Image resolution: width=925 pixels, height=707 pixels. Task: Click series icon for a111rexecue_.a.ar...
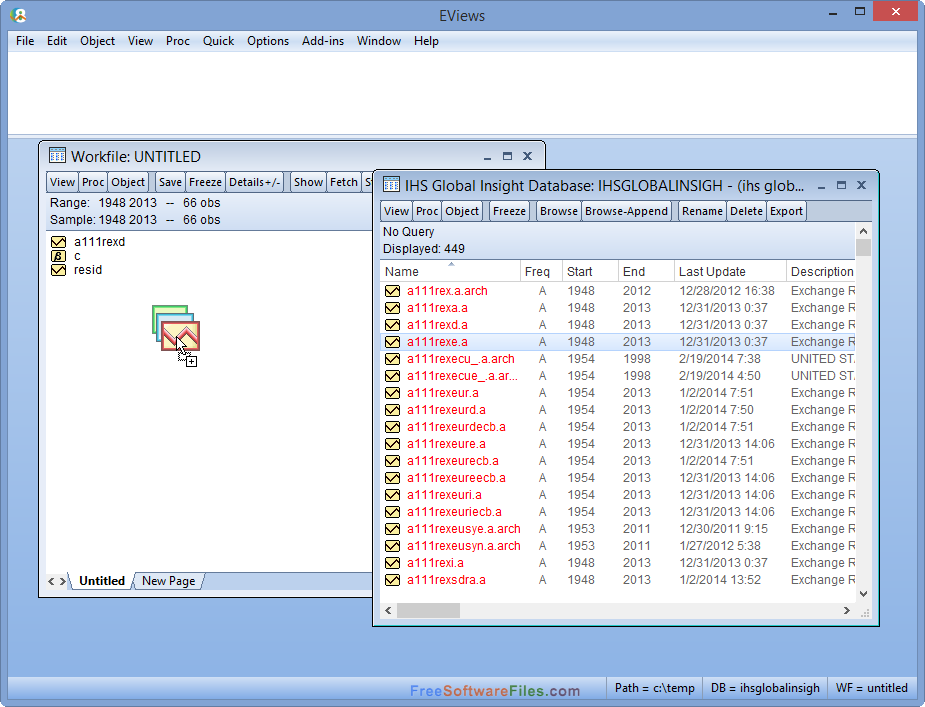coord(392,376)
